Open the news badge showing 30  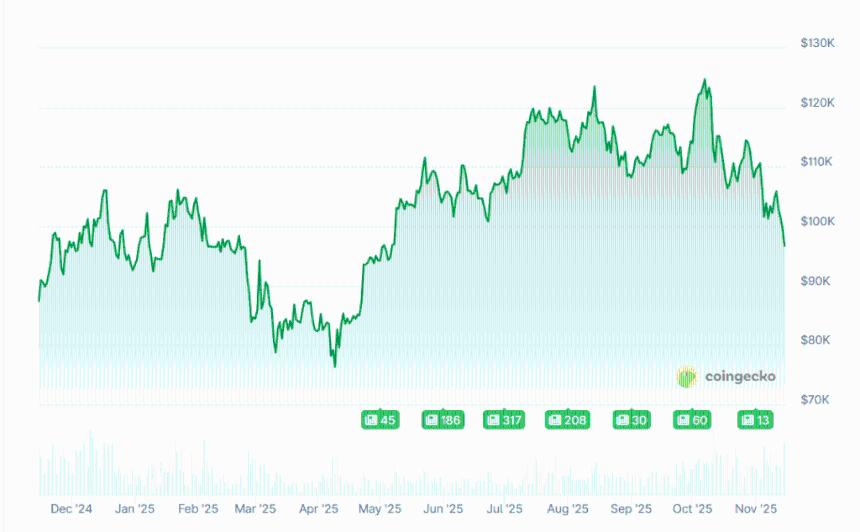click(x=631, y=420)
